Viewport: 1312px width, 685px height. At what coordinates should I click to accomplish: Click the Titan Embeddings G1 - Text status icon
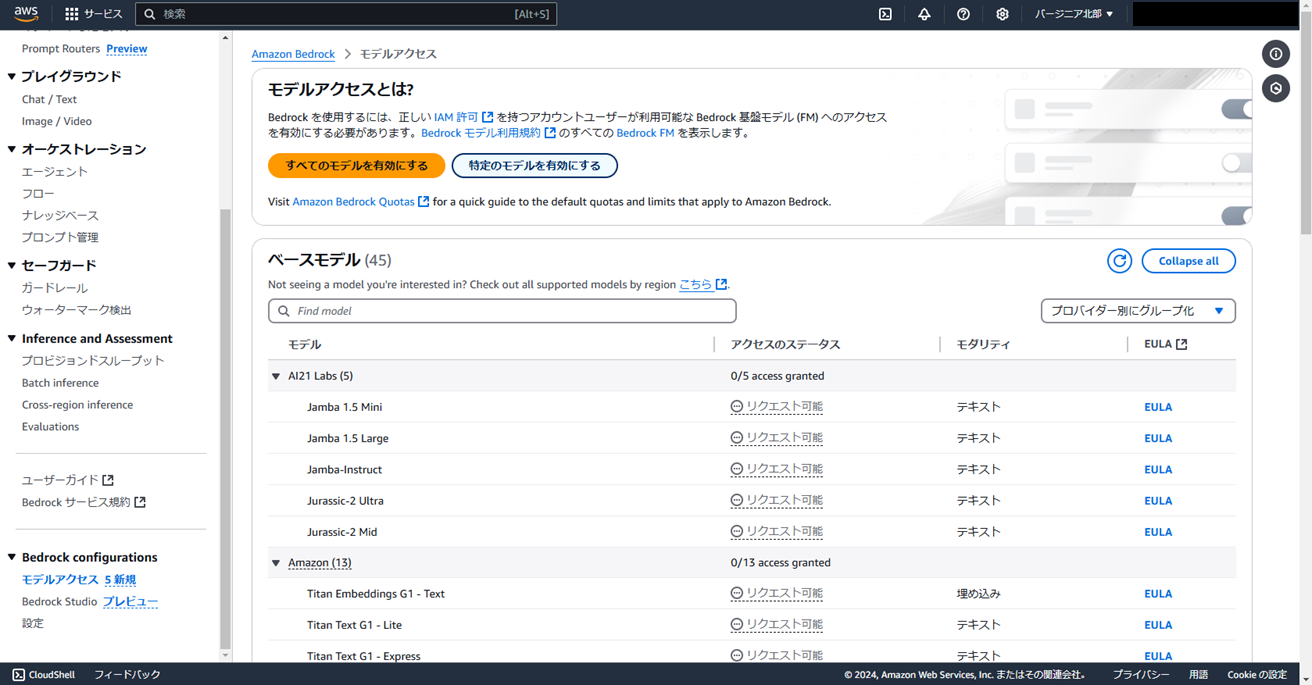(737, 593)
